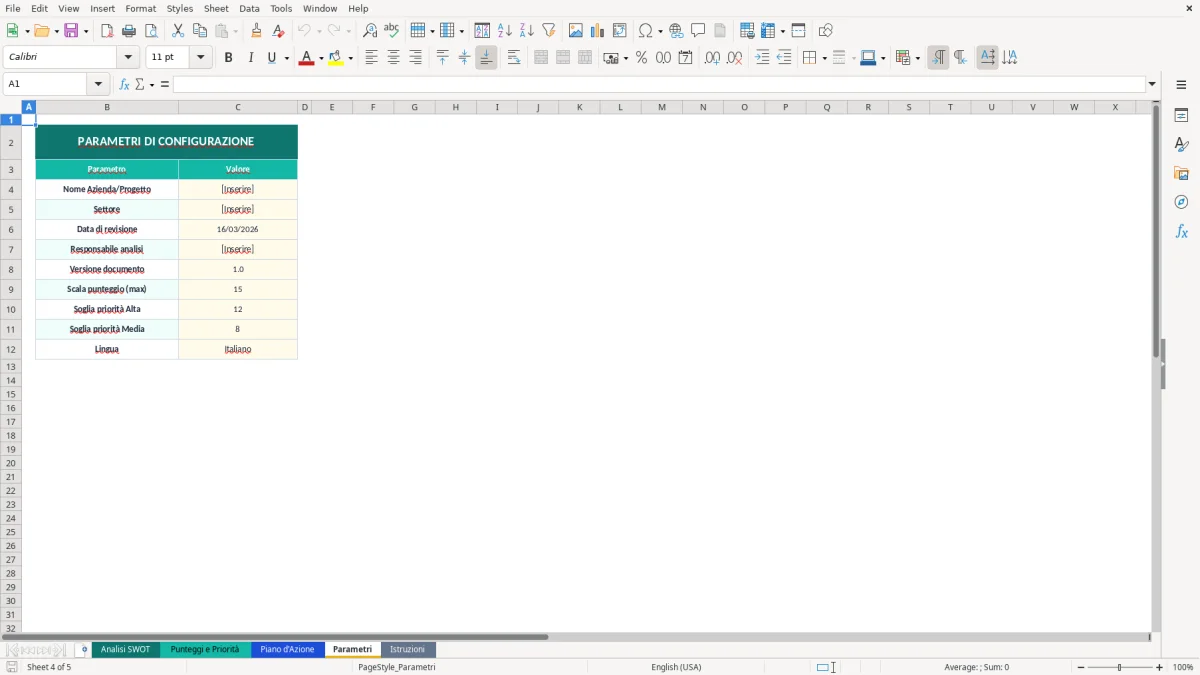Click the Copy icon
The height and width of the screenshot is (675, 1200).
[x=200, y=31]
